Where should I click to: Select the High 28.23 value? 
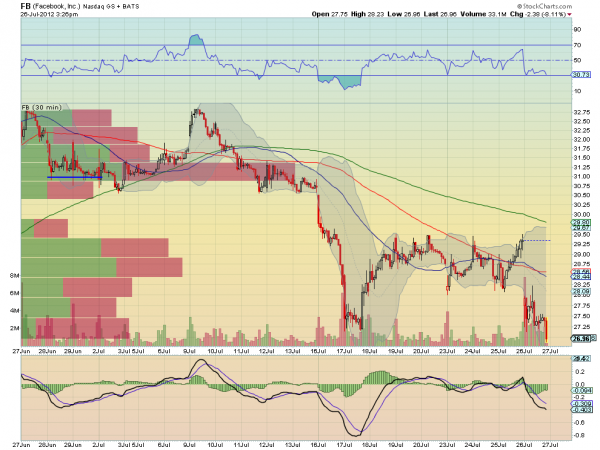click(368, 14)
